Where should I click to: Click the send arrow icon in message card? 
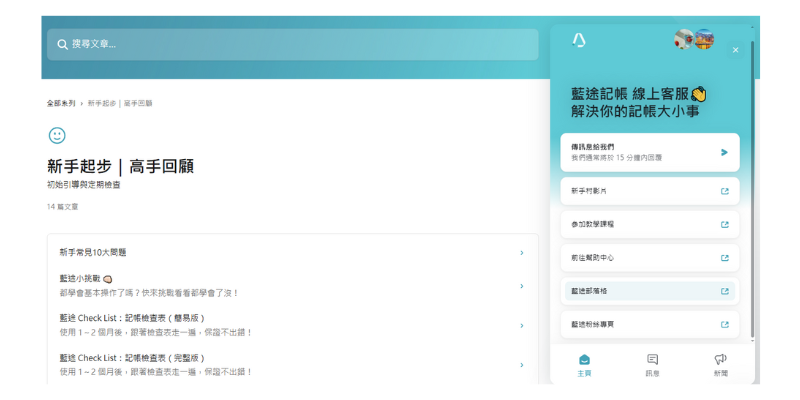[724, 153]
